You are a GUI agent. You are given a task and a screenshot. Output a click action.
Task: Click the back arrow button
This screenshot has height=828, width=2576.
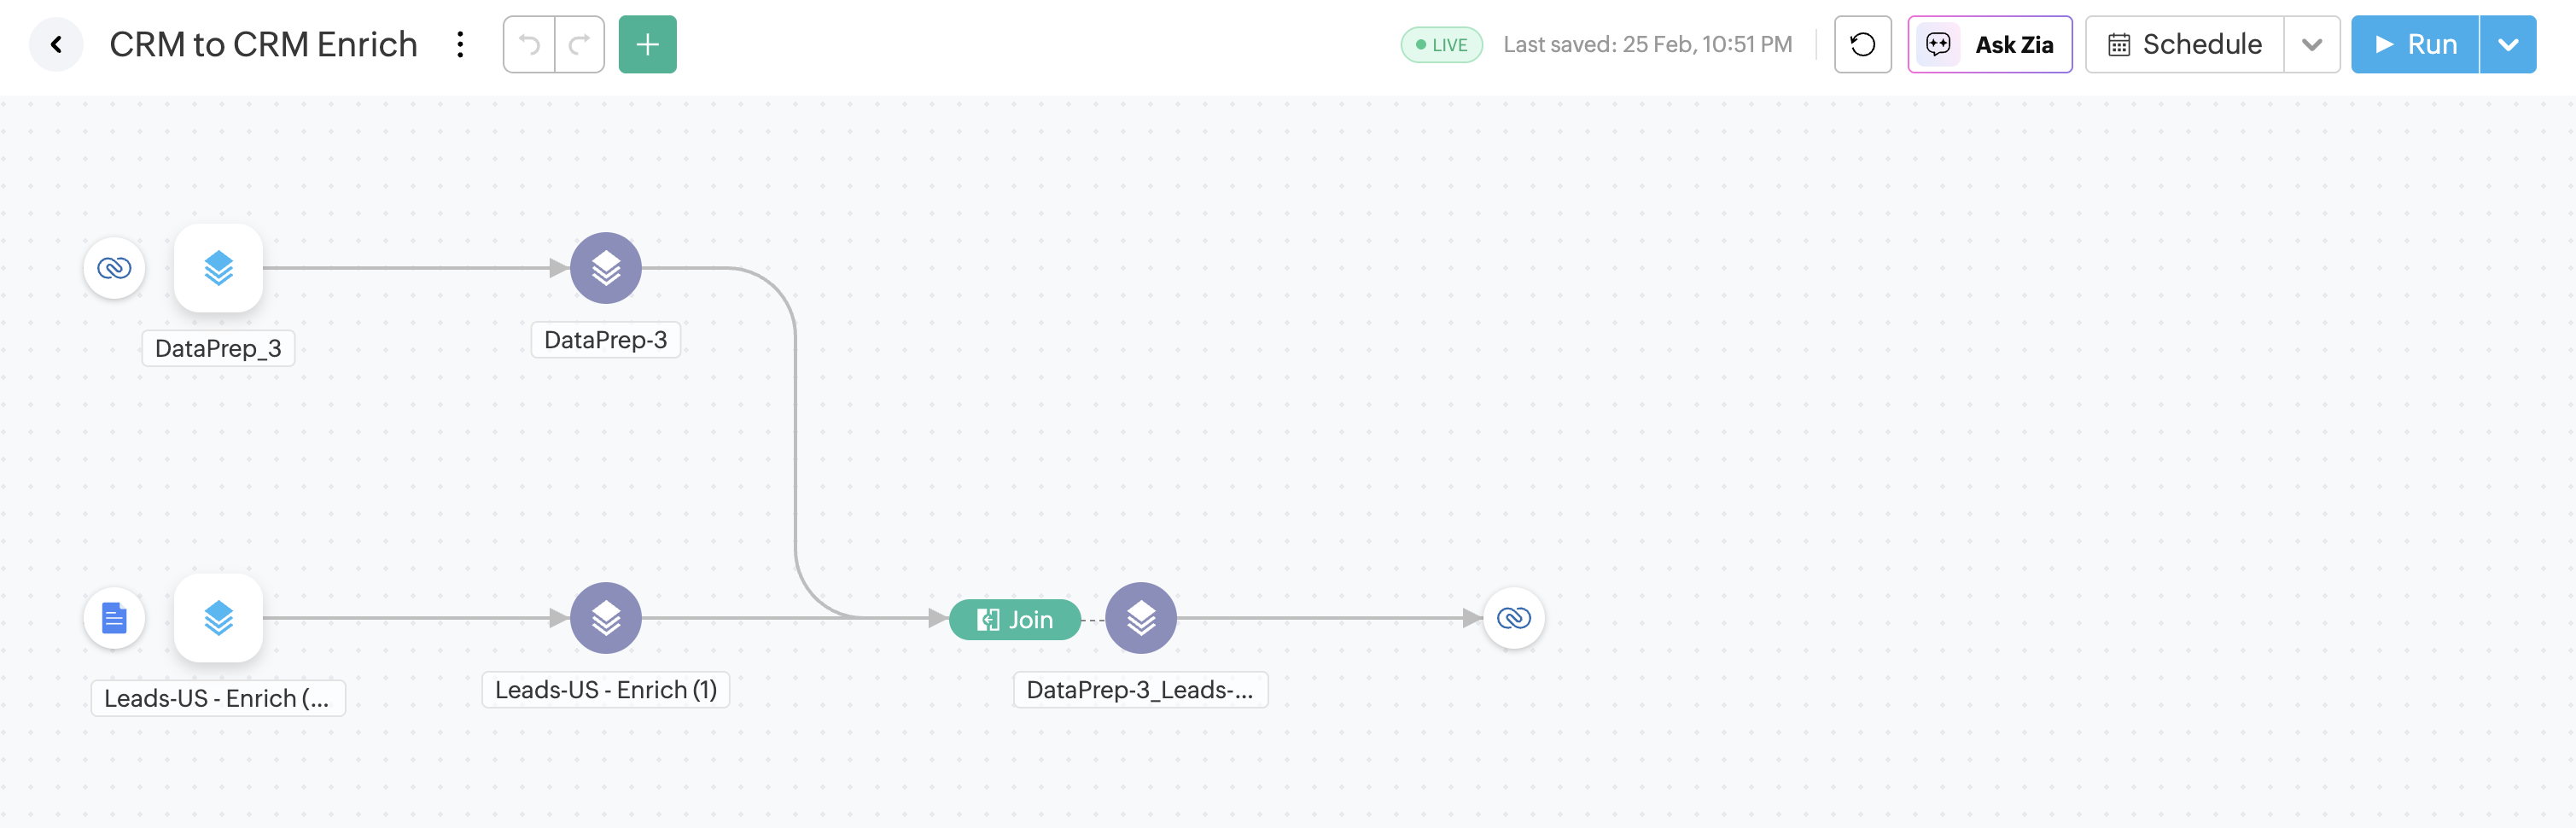point(56,45)
